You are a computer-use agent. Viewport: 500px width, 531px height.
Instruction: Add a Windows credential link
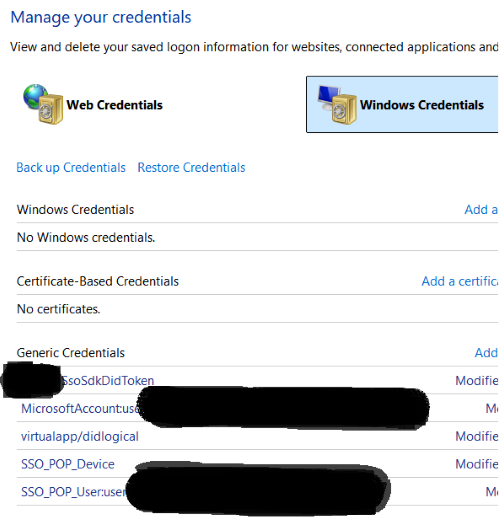(x=481, y=210)
